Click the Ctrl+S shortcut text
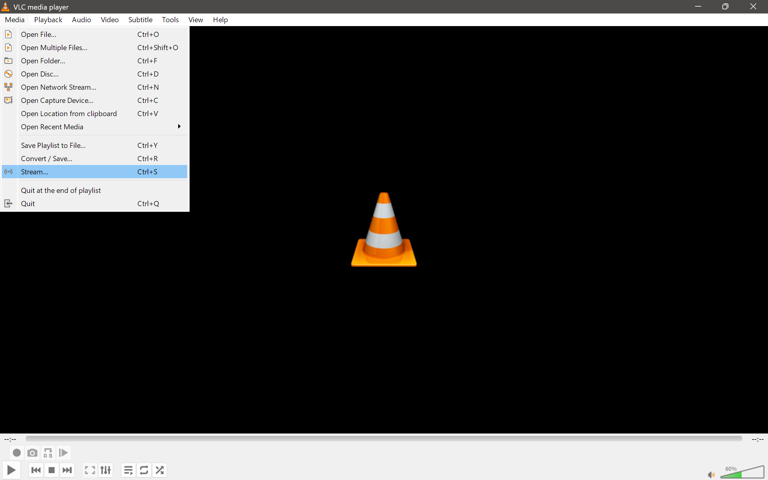Screen dimensions: 768x480 (147, 172)
